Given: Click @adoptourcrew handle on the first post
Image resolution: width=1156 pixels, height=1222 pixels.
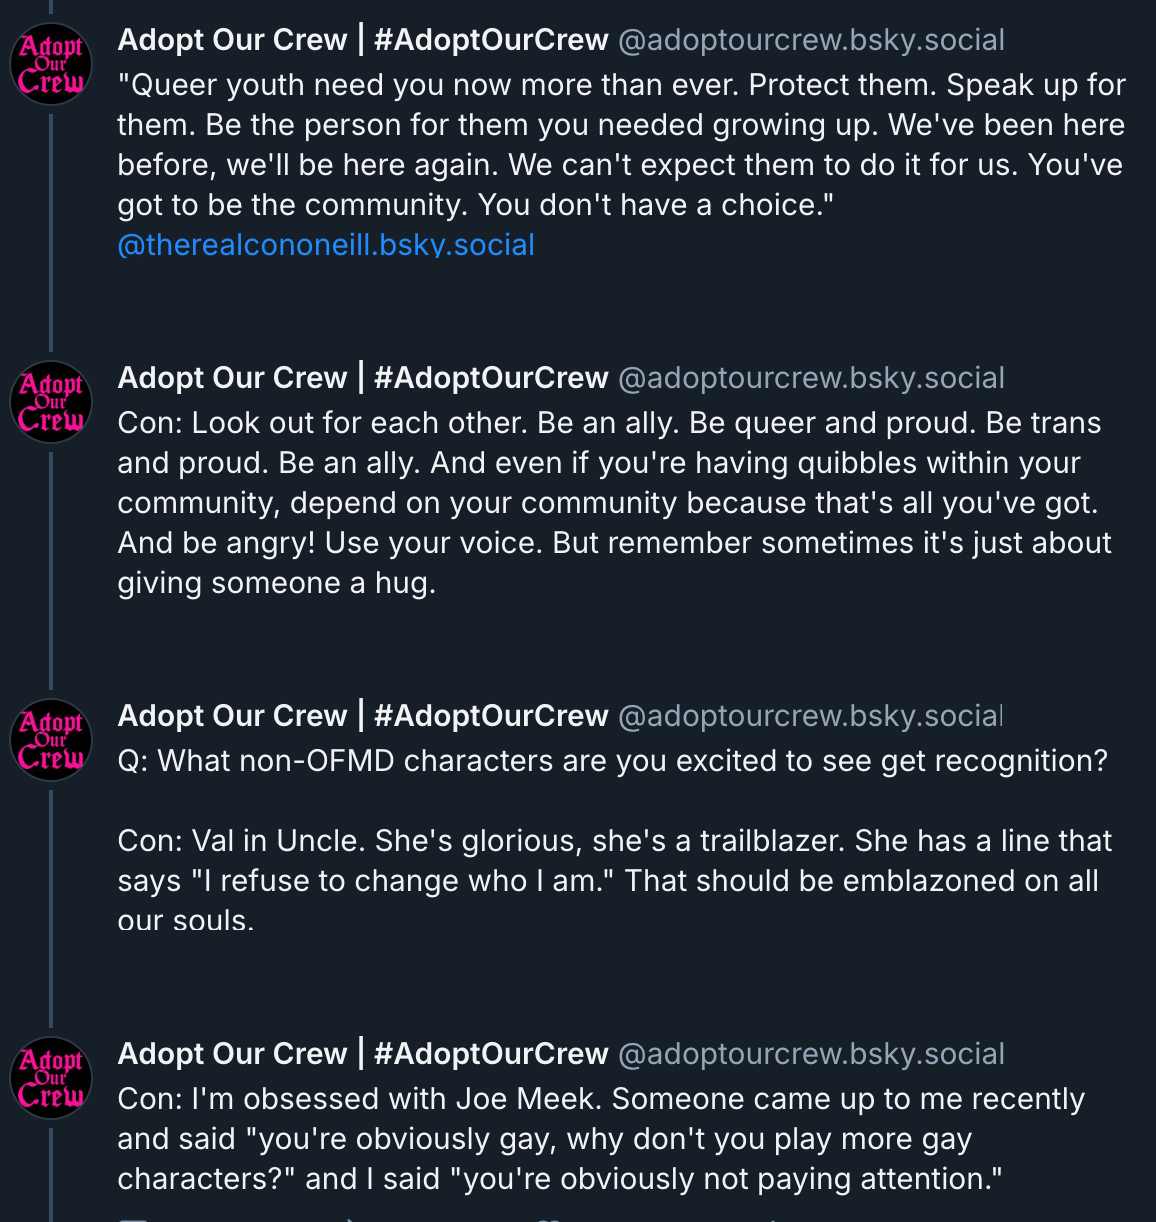Looking at the screenshot, I should [811, 40].
